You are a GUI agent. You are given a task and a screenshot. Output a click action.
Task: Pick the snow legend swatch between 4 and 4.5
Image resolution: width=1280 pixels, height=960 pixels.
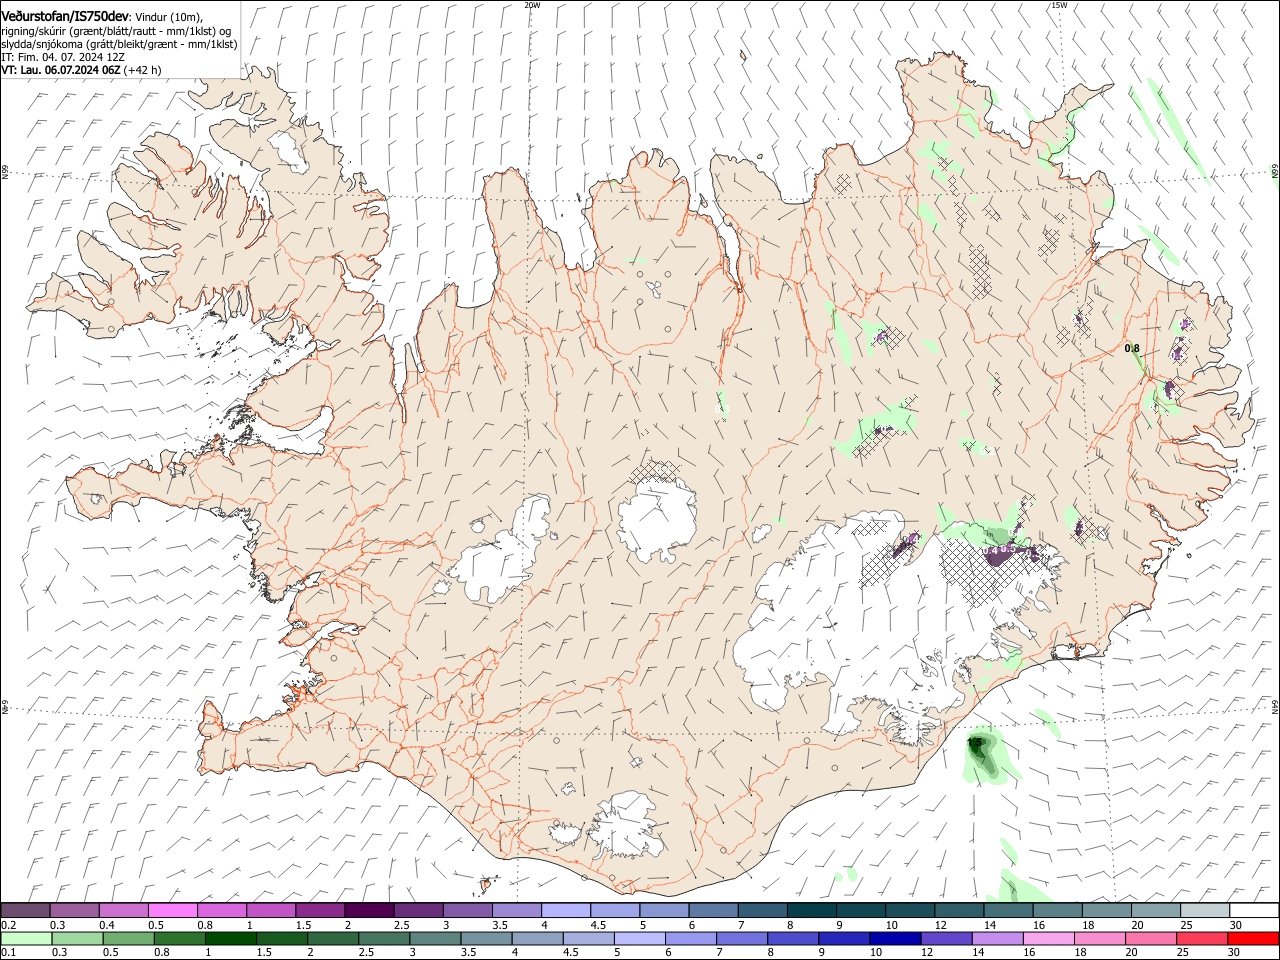pyautogui.click(x=565, y=910)
